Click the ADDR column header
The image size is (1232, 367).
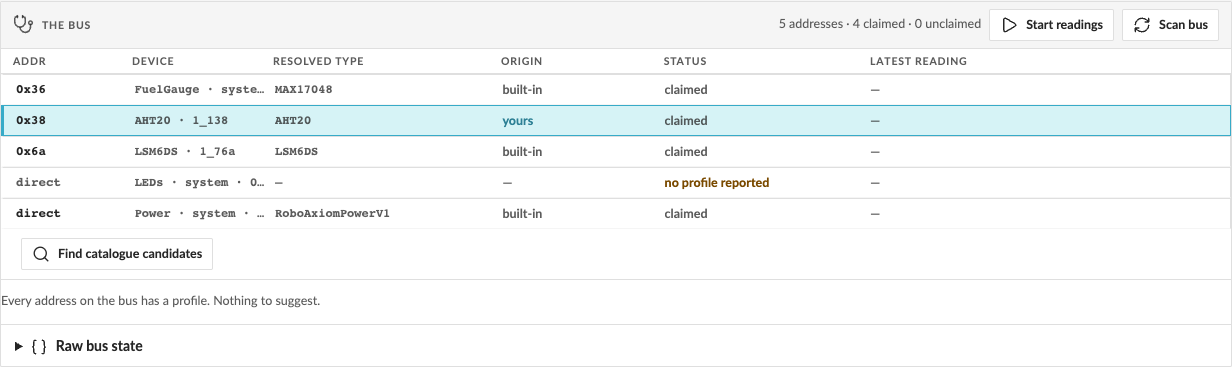(29, 62)
